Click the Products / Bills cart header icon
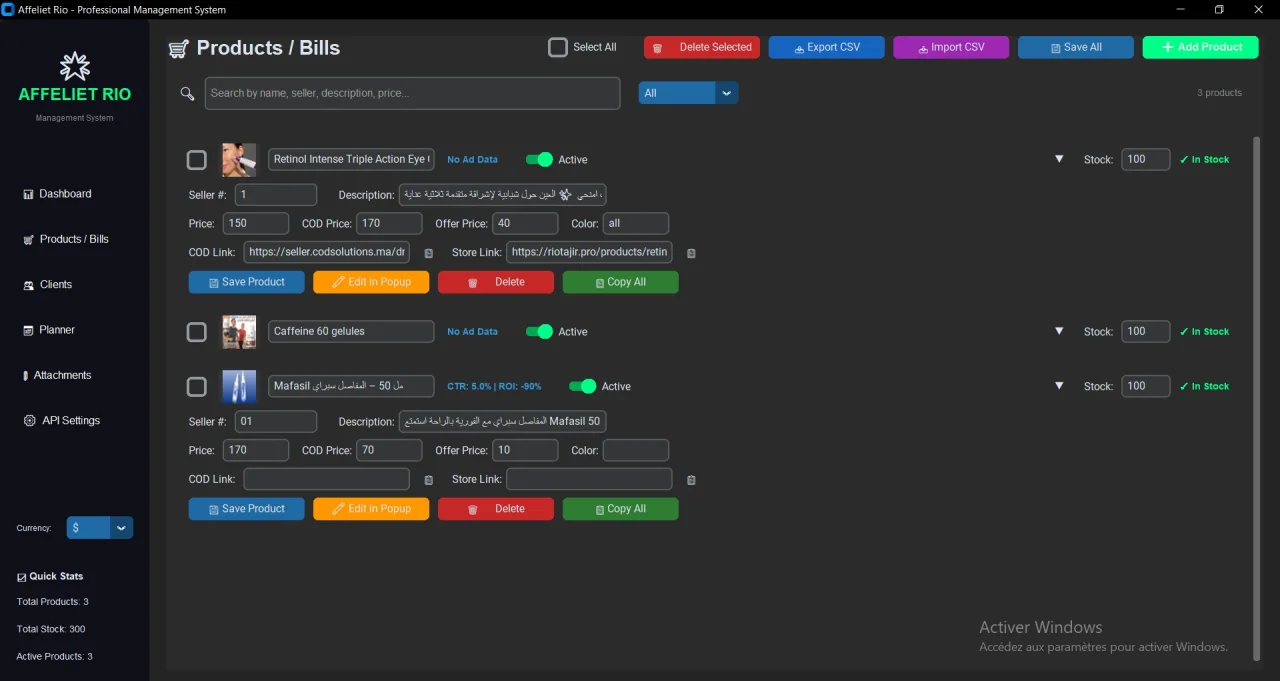Screen dimensions: 1280x681 point(178,48)
